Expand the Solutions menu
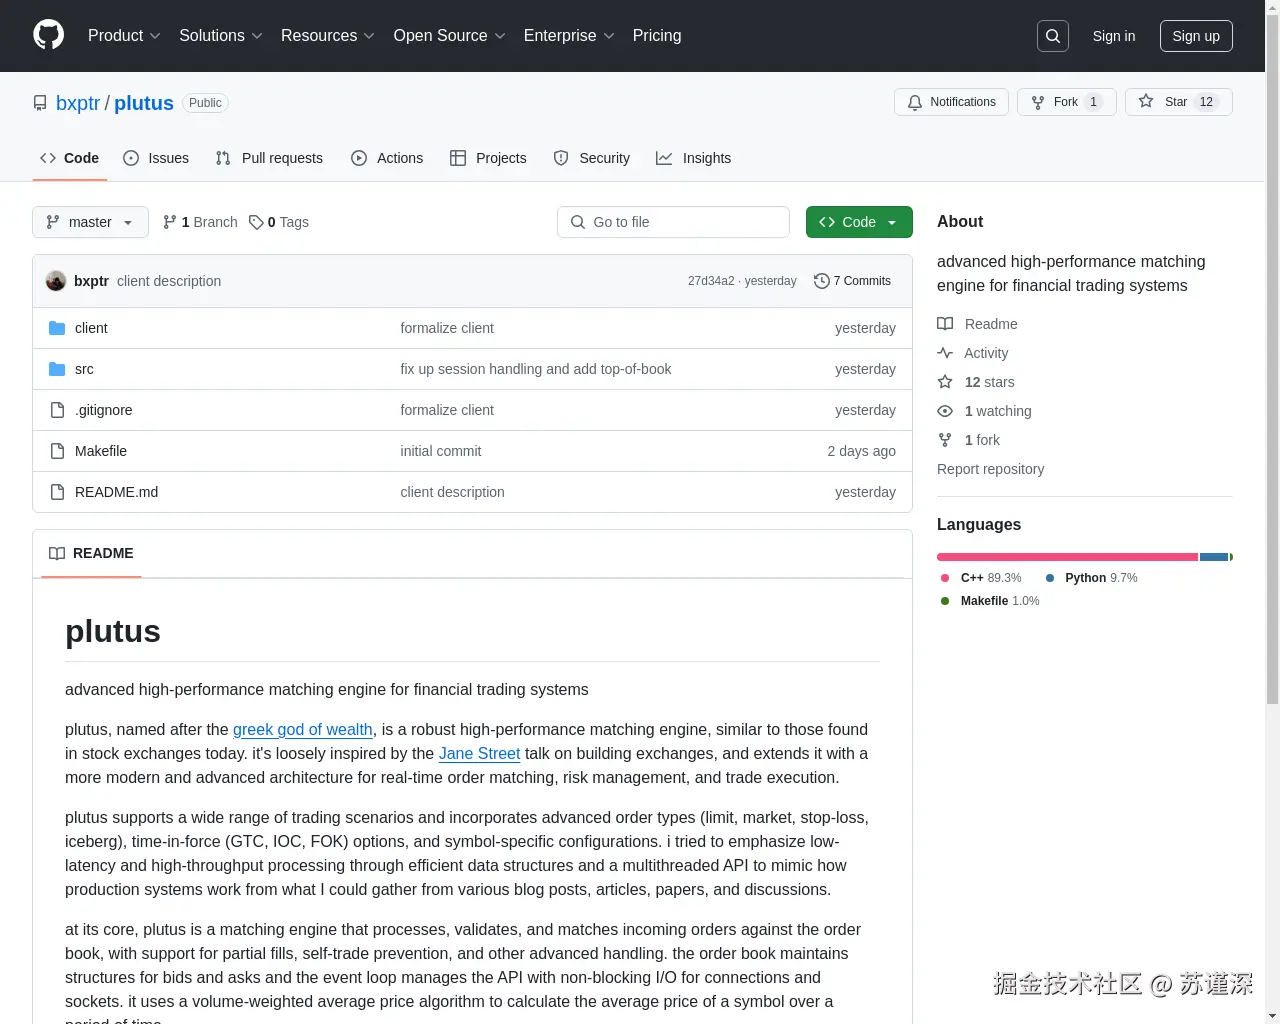 click(x=221, y=36)
